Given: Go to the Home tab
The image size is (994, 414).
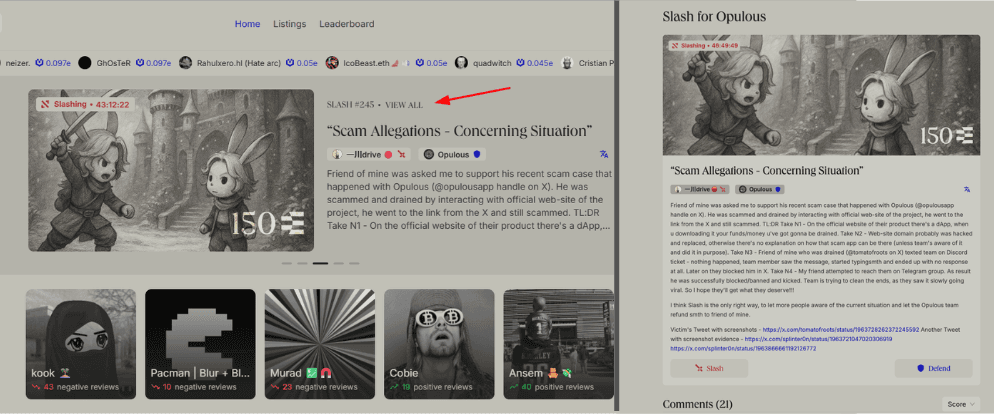Looking at the screenshot, I should pos(247,24).
